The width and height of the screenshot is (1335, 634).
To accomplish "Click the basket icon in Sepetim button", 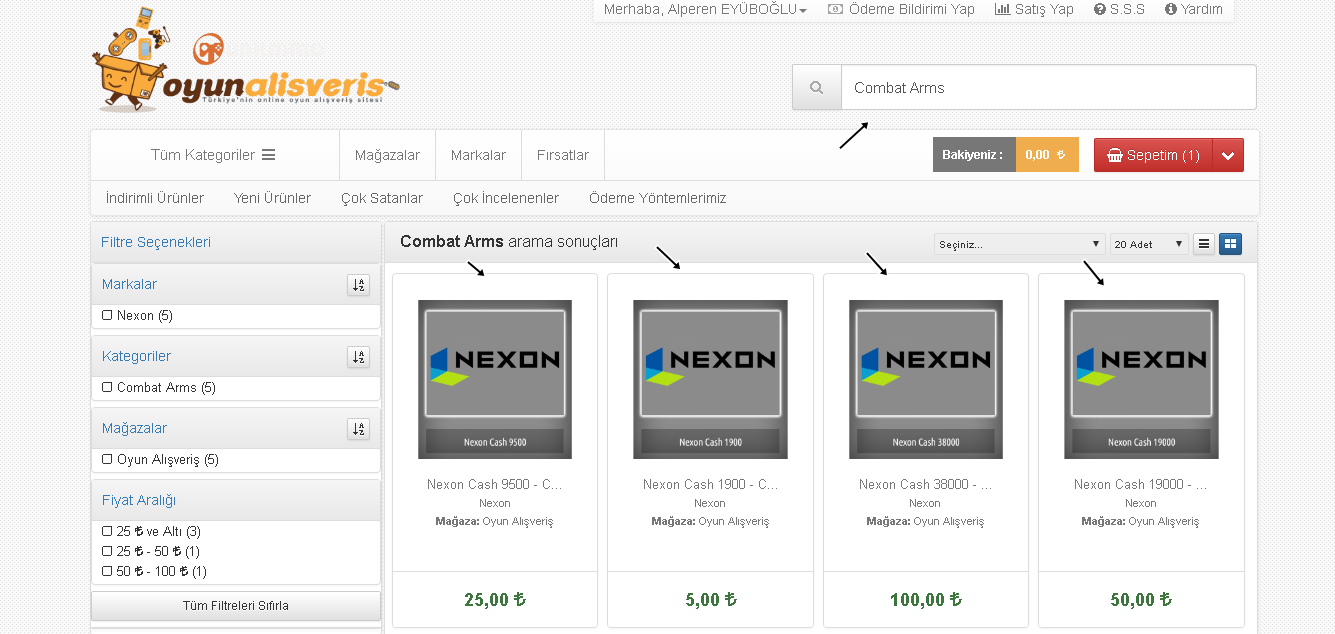I will (x=1115, y=156).
